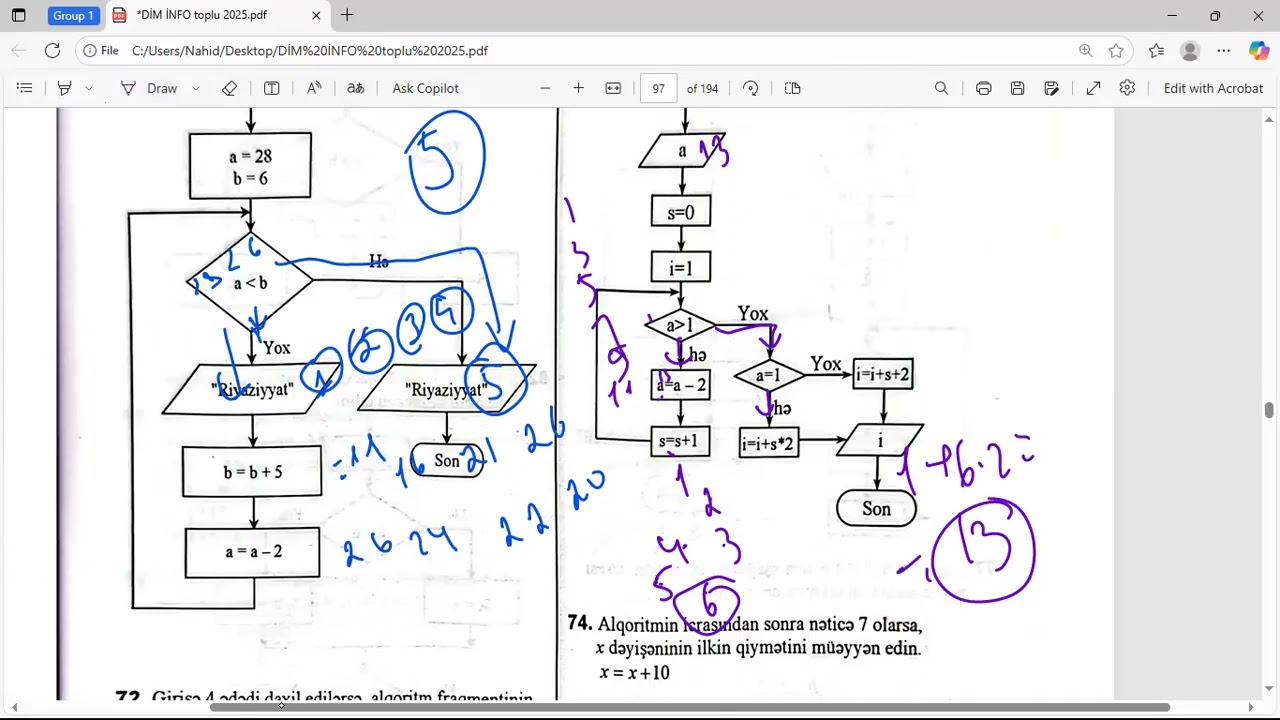
Task: Save the PDF file
Action: (x=1017, y=88)
